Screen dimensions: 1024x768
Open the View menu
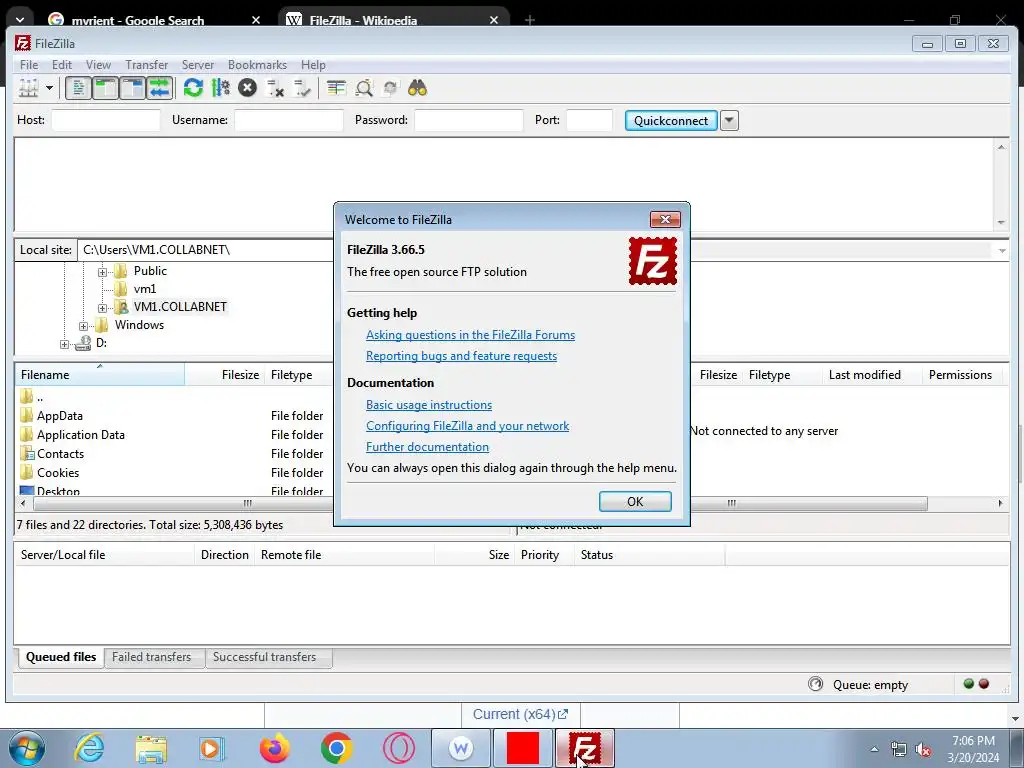pos(99,65)
